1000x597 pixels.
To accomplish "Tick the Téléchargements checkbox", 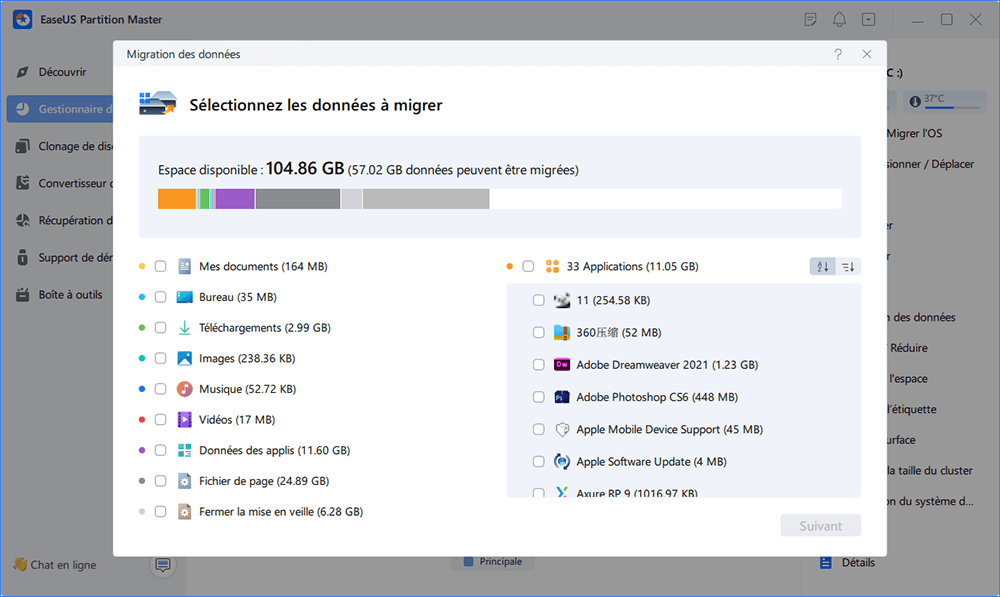I will pyautogui.click(x=160, y=328).
